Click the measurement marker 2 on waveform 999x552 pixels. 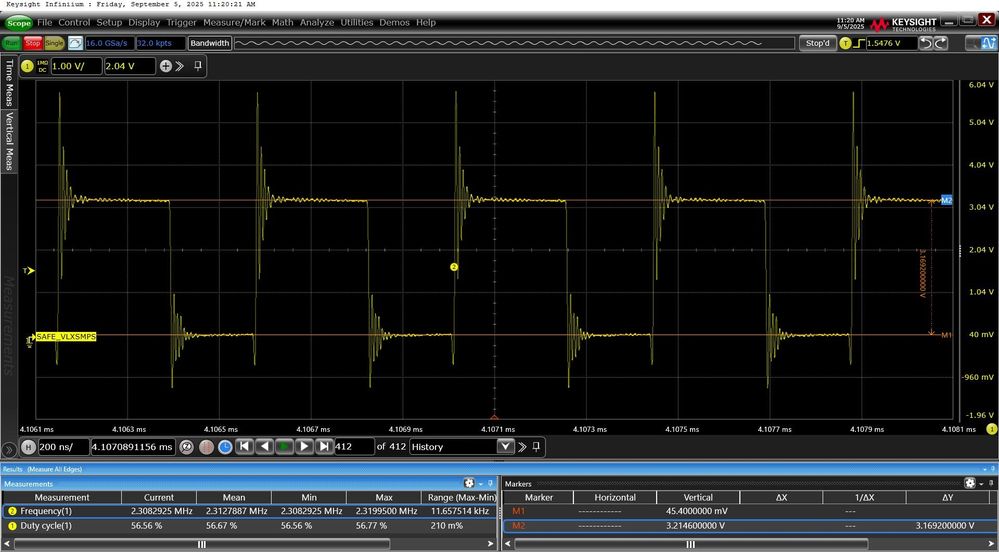(x=454, y=267)
